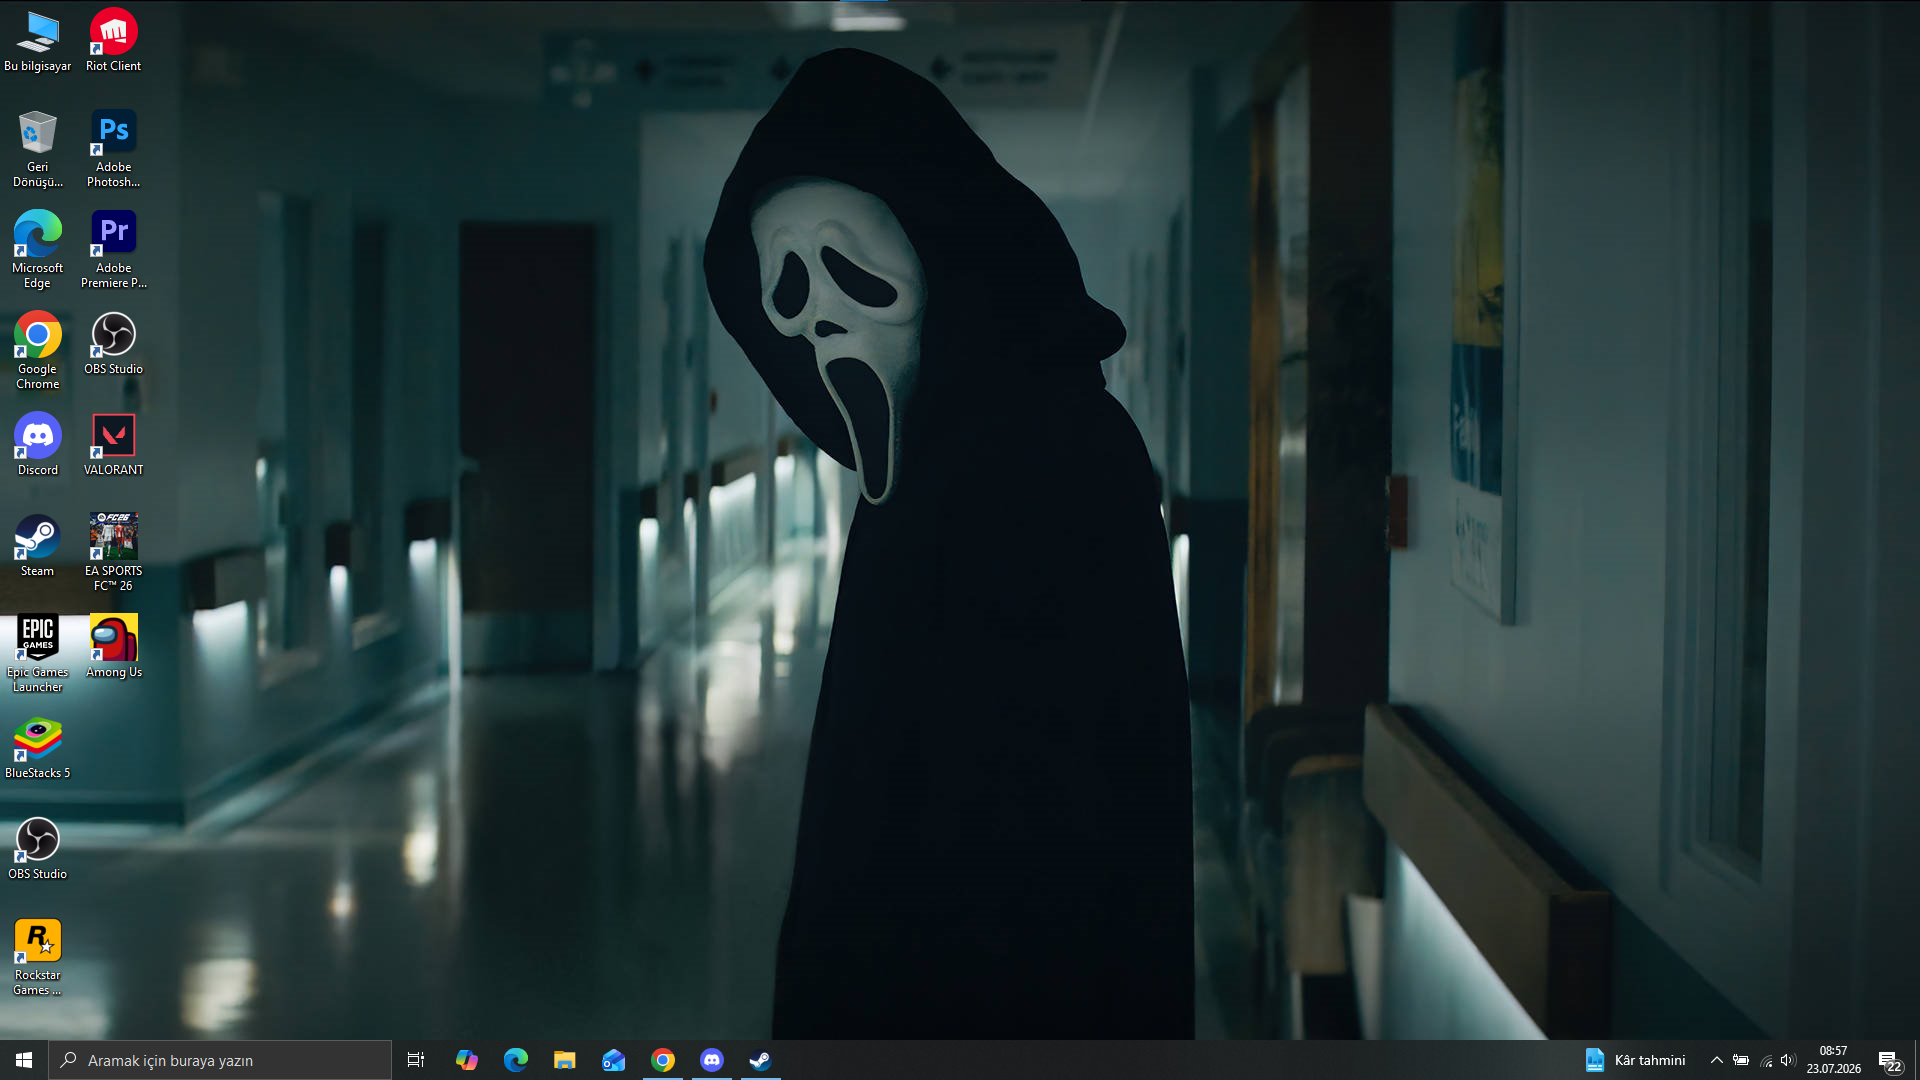Image resolution: width=1920 pixels, height=1080 pixels.
Task: Select the Among Us shortcut
Action: click(x=113, y=647)
